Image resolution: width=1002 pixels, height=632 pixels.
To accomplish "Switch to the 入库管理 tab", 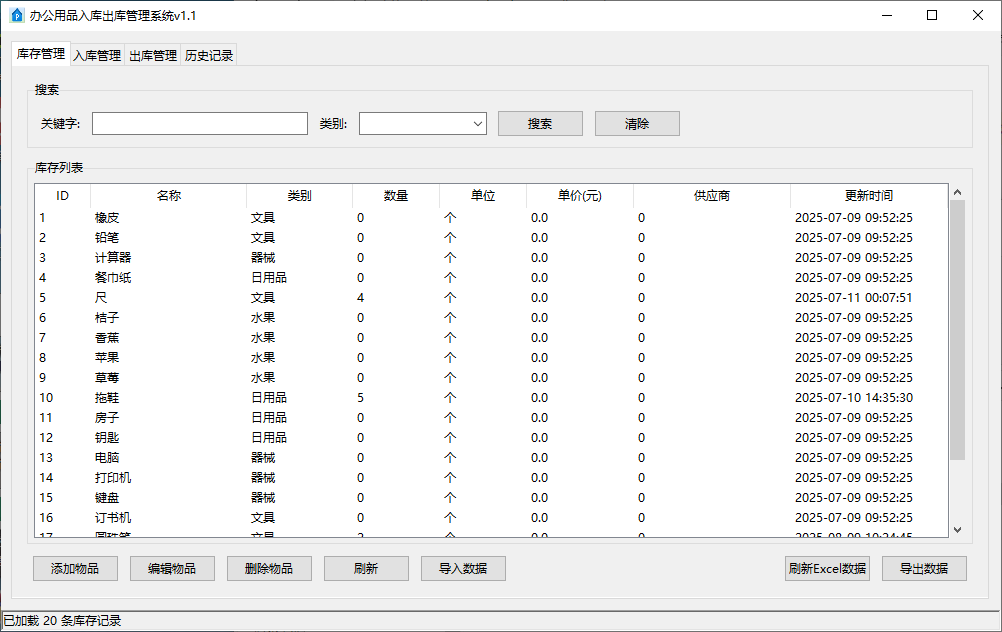I will point(97,56).
